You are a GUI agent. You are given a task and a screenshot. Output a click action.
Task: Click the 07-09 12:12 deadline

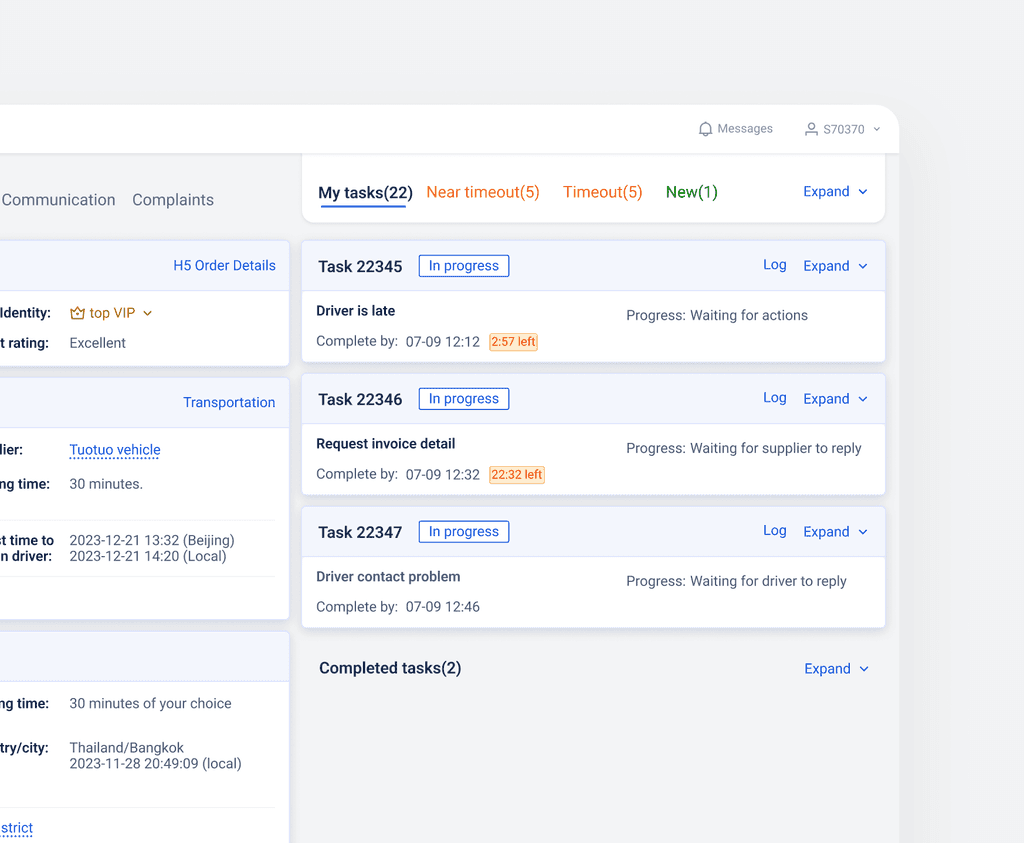tap(443, 342)
